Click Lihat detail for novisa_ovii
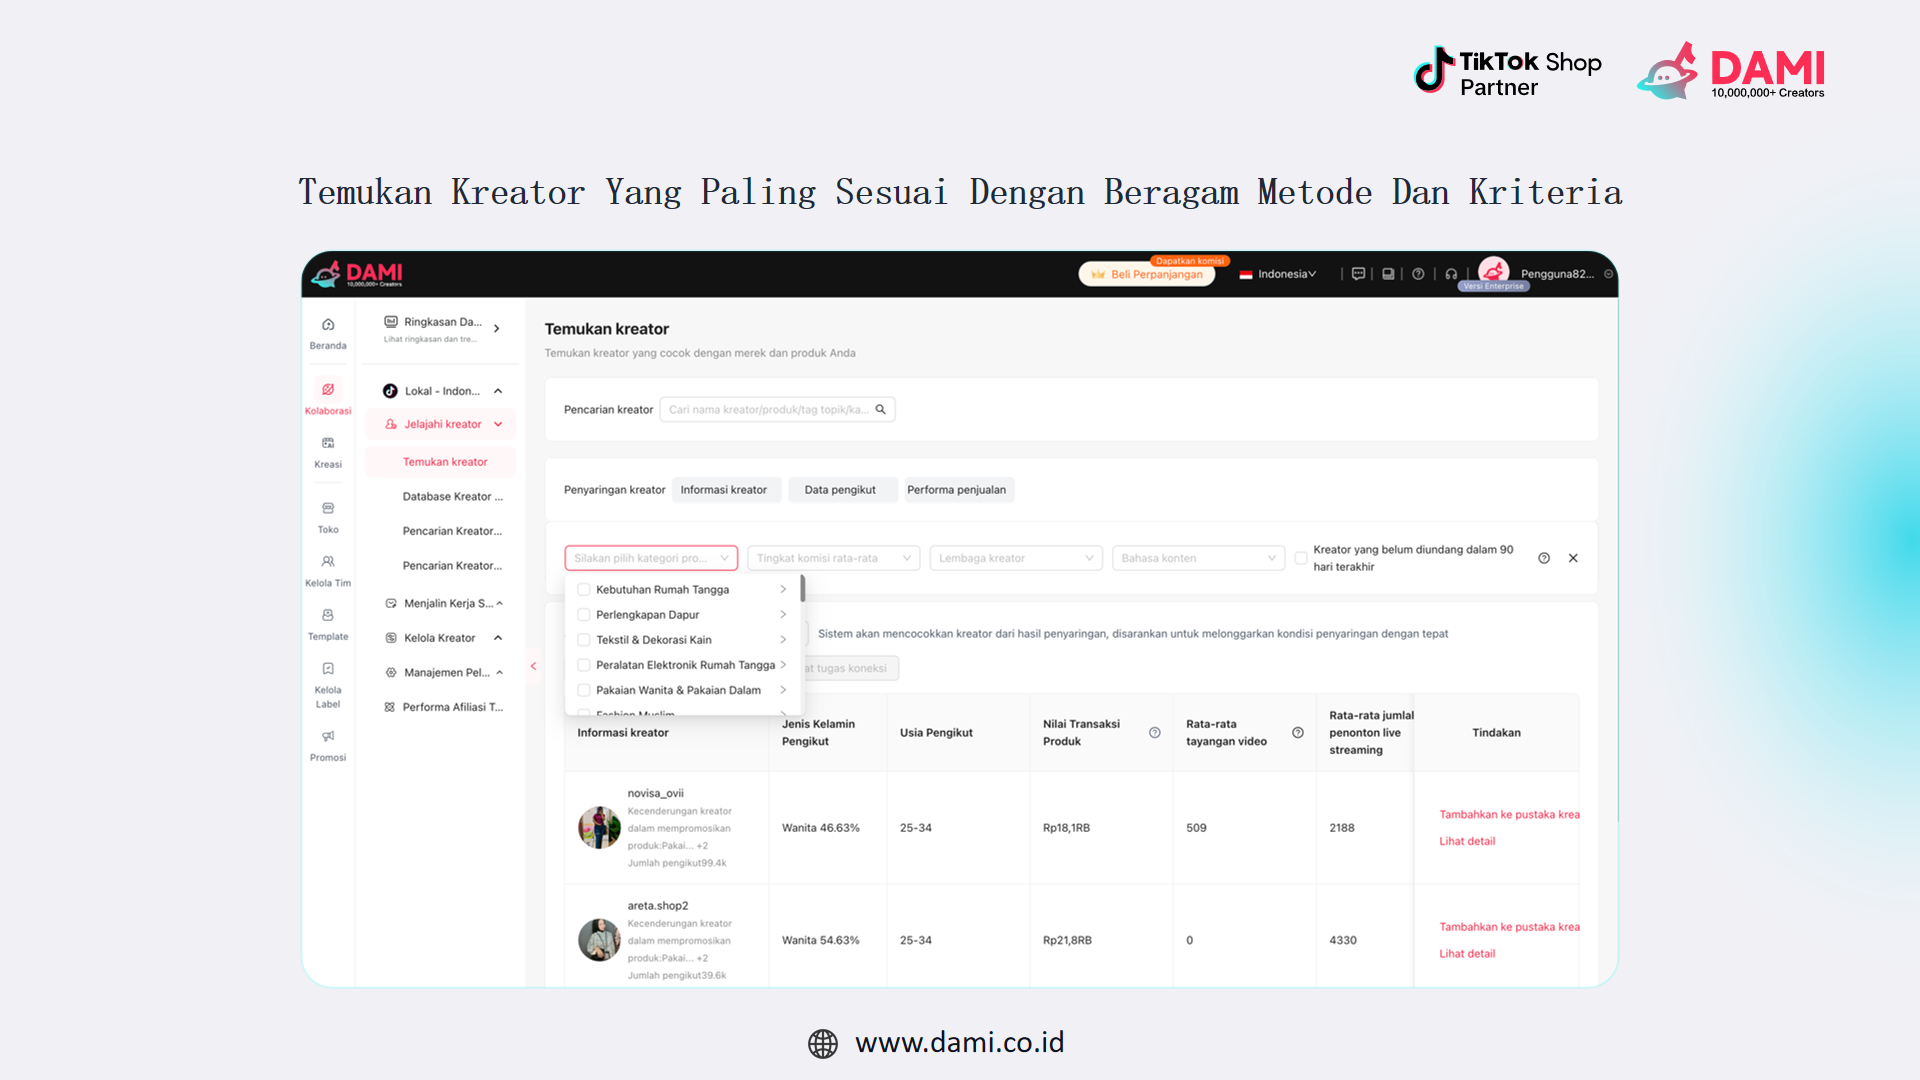 pos(1467,842)
